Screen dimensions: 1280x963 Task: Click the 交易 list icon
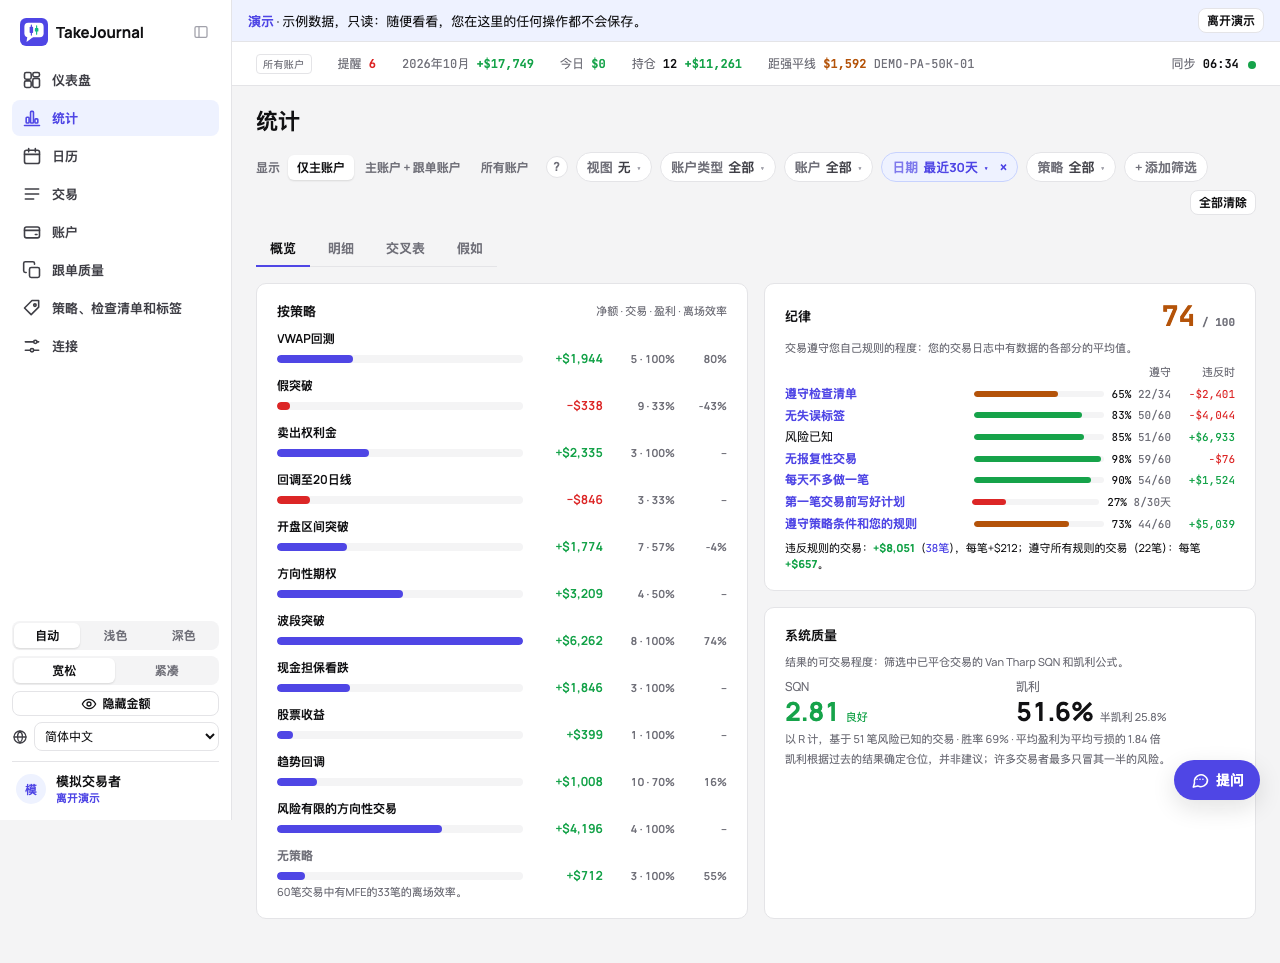(x=32, y=194)
